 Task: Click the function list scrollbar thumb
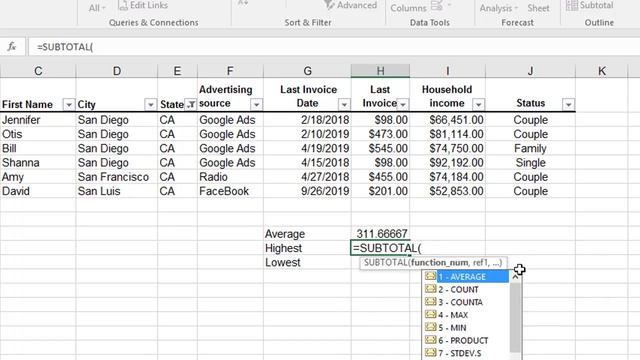pos(516,317)
